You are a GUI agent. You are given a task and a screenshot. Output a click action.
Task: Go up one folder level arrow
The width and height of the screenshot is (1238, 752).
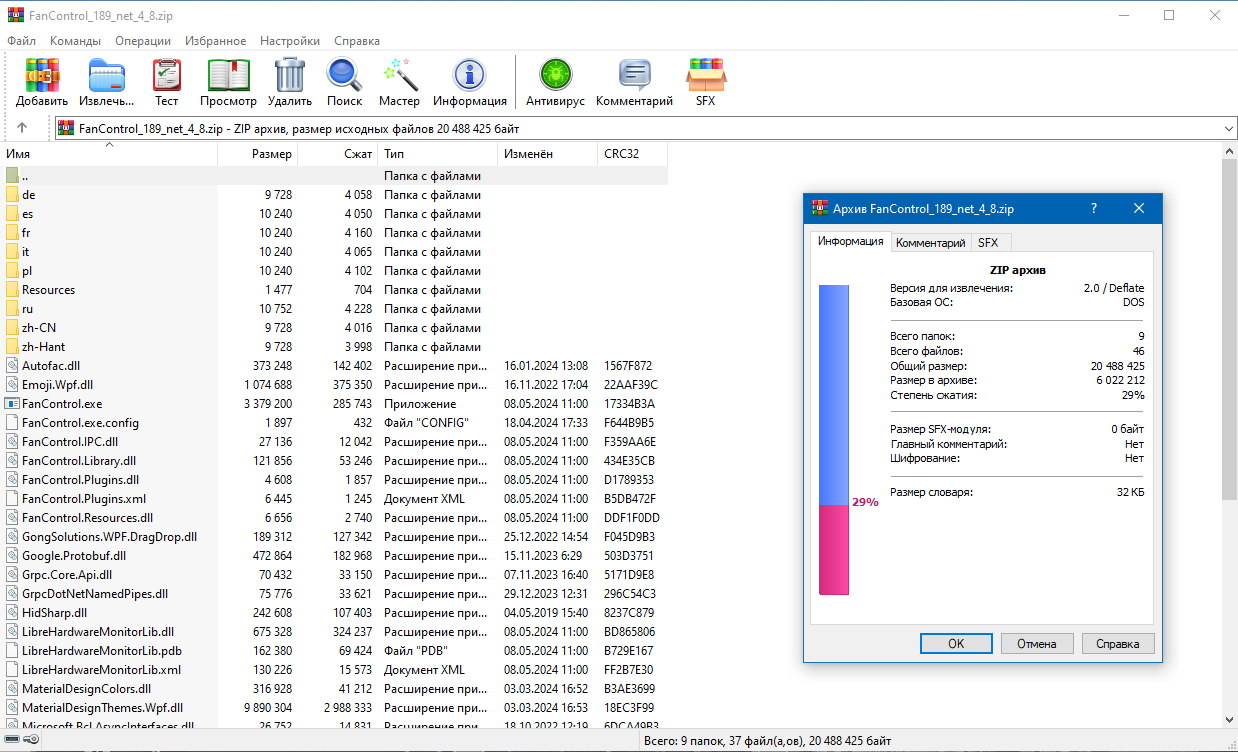click(x=22, y=128)
